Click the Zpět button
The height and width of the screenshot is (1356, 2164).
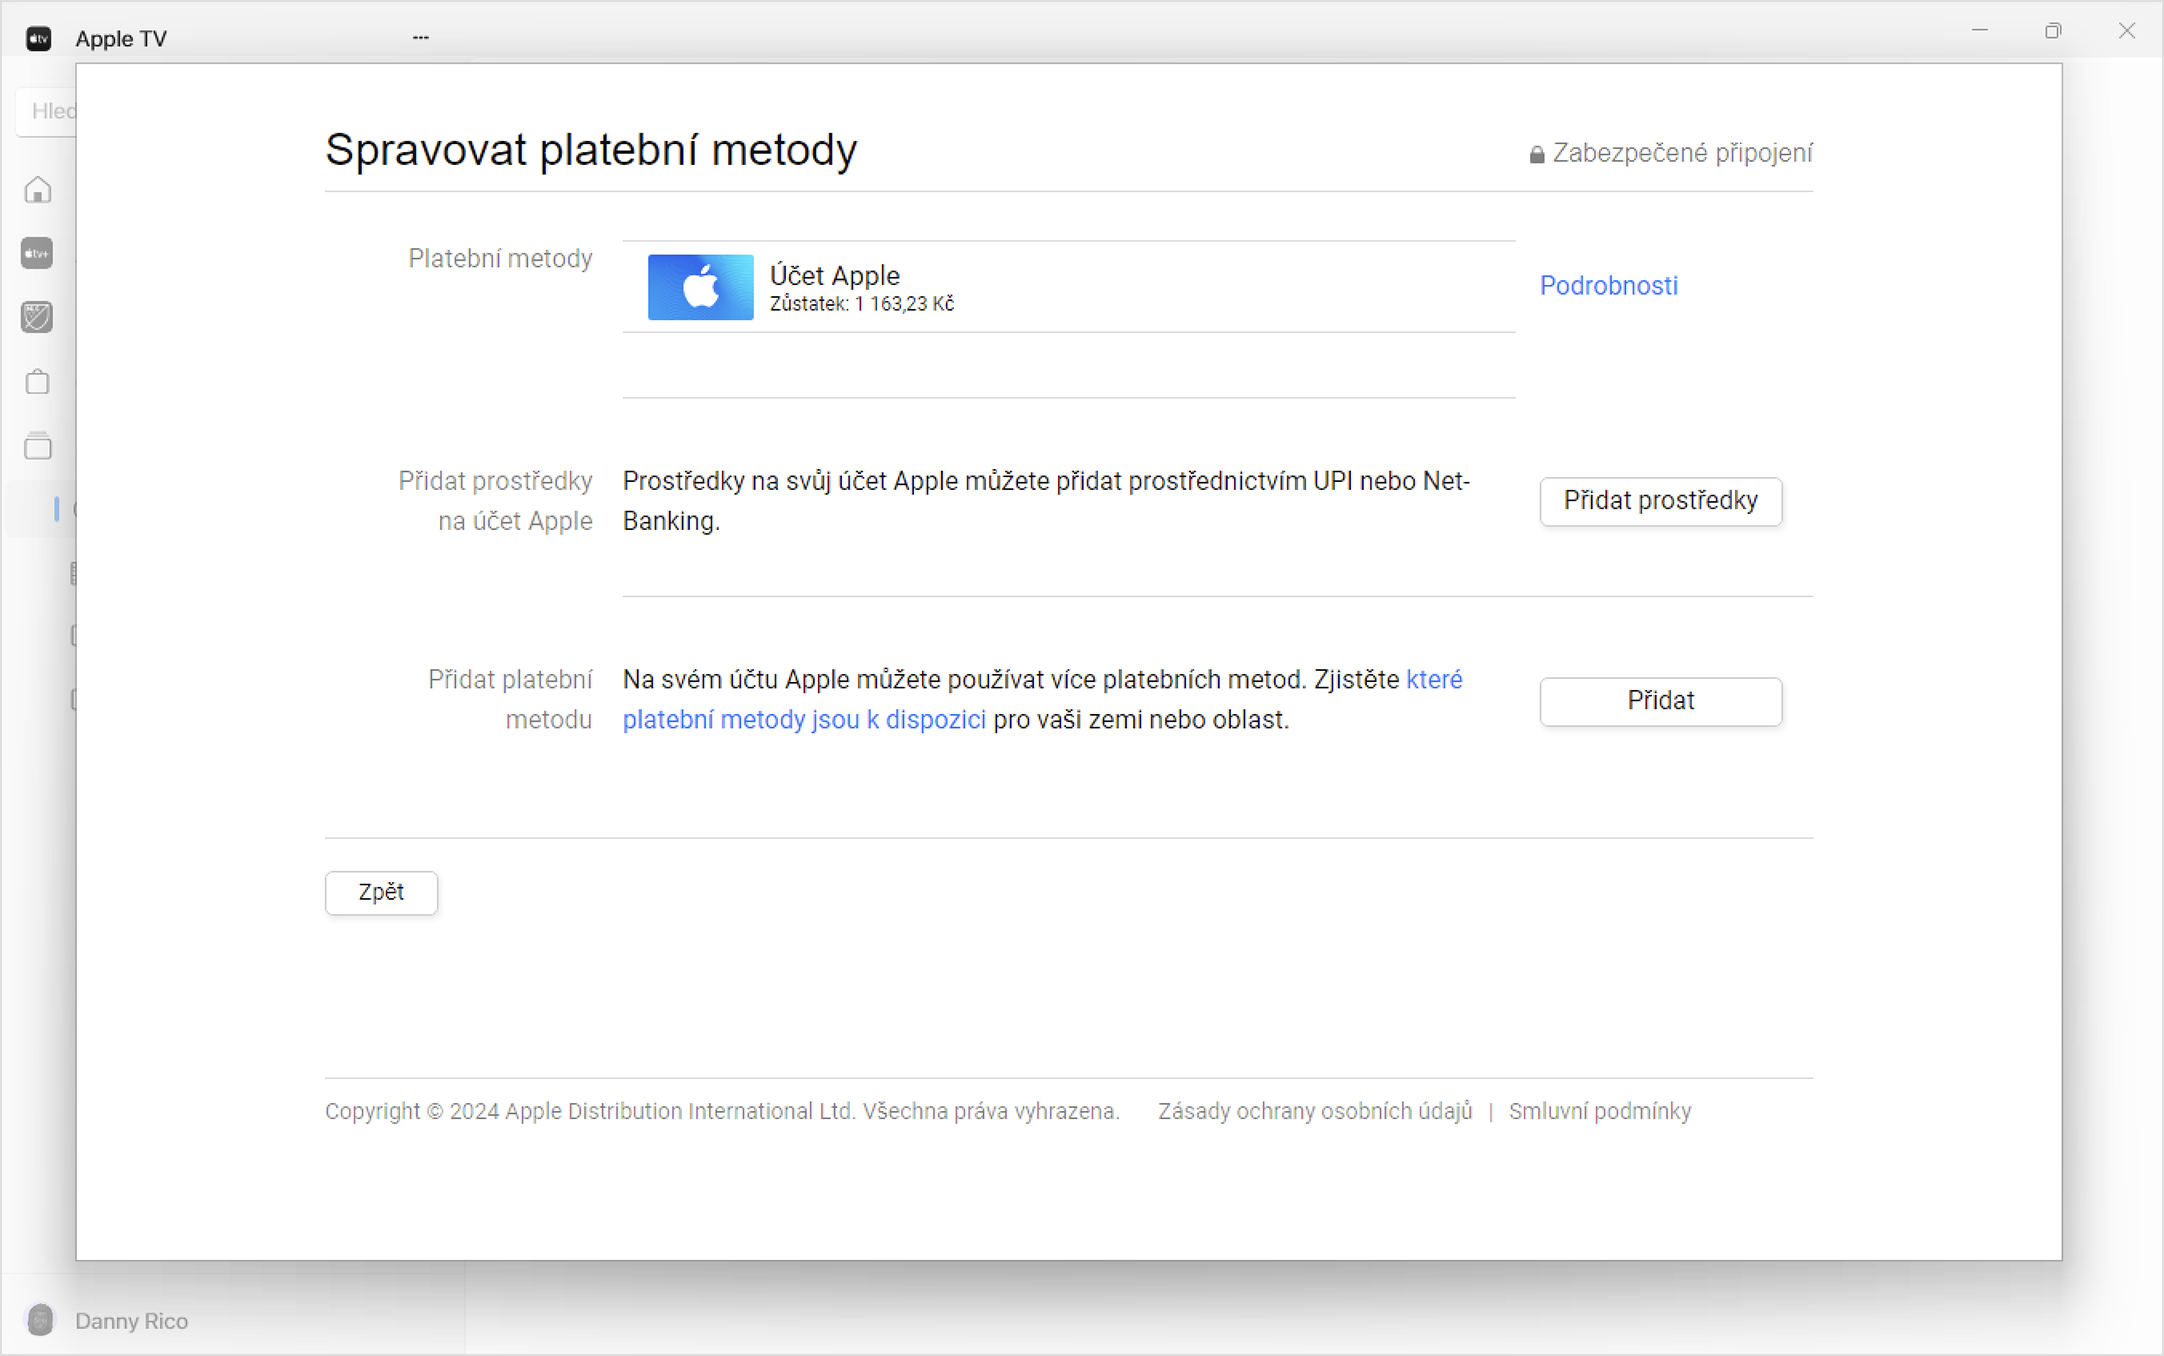380,892
